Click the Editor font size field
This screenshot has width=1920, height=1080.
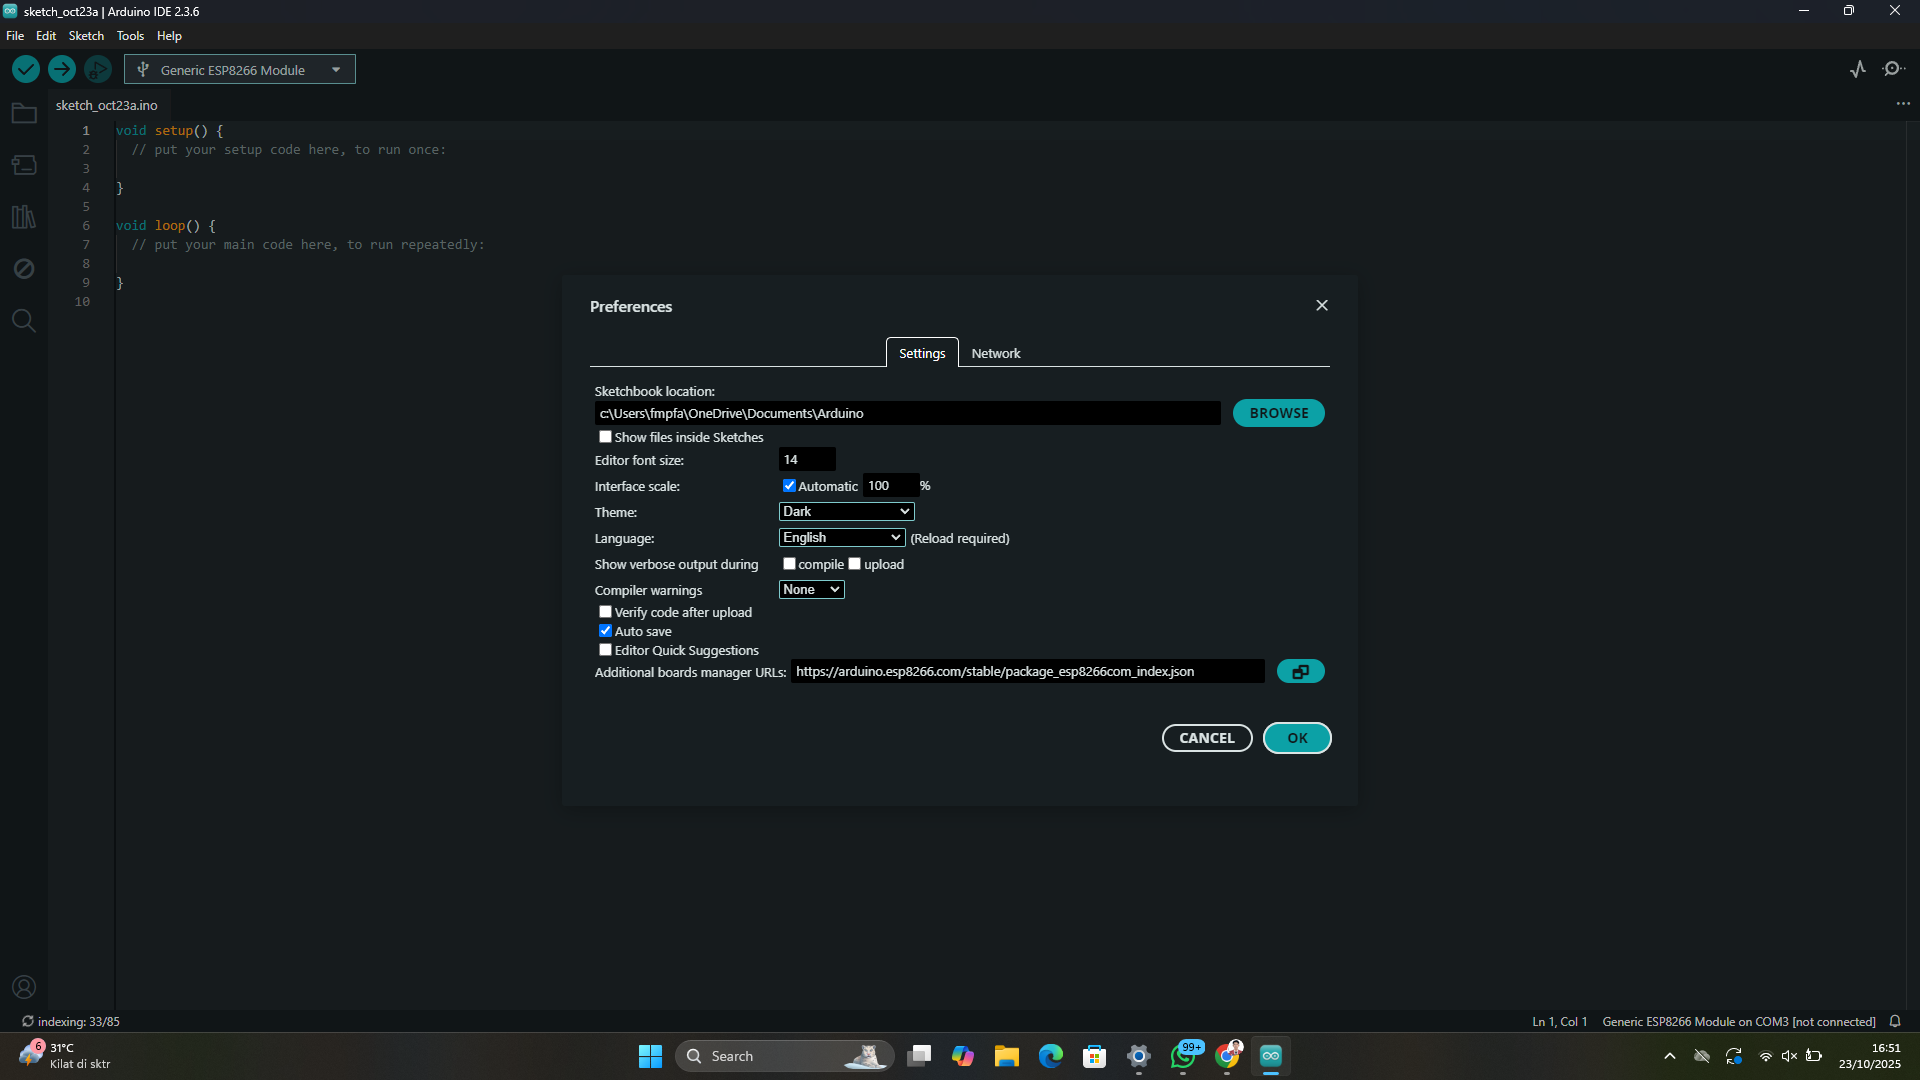point(807,460)
